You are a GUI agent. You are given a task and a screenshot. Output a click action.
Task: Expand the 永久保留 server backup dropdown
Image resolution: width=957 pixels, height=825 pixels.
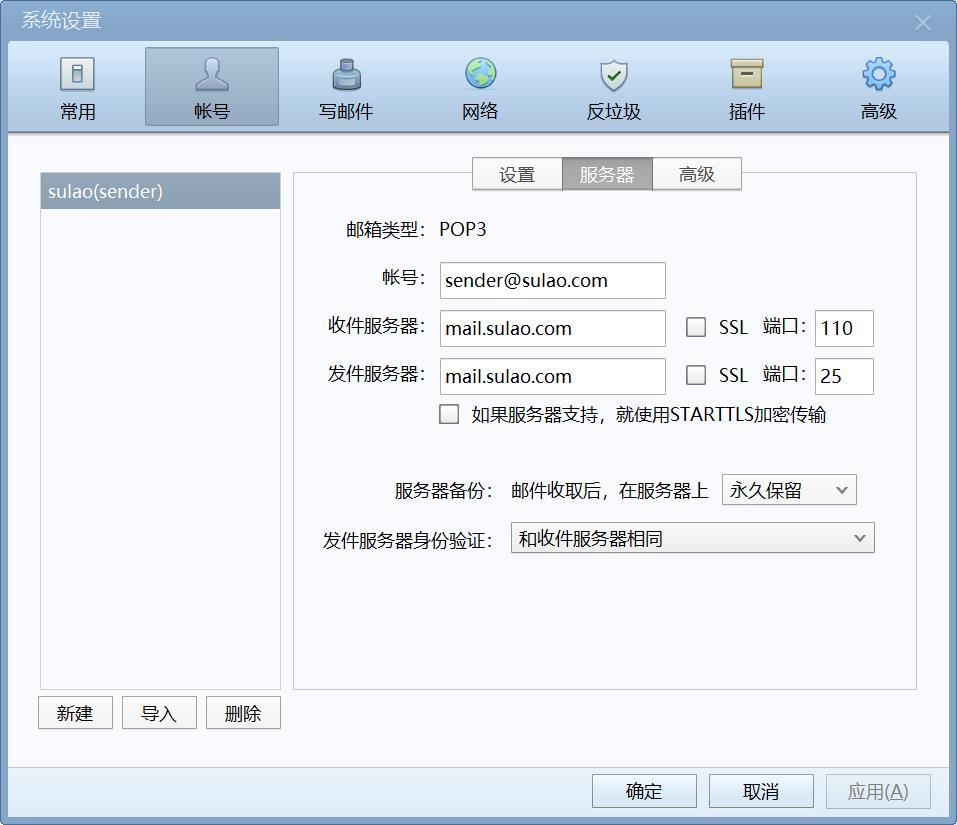pos(789,490)
